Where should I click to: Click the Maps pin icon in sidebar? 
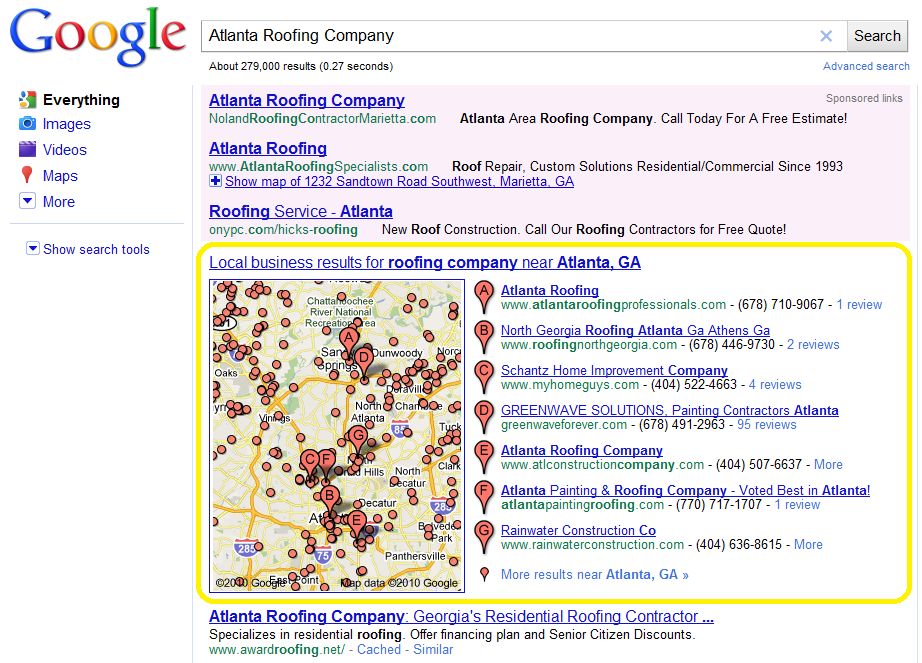tap(27, 175)
